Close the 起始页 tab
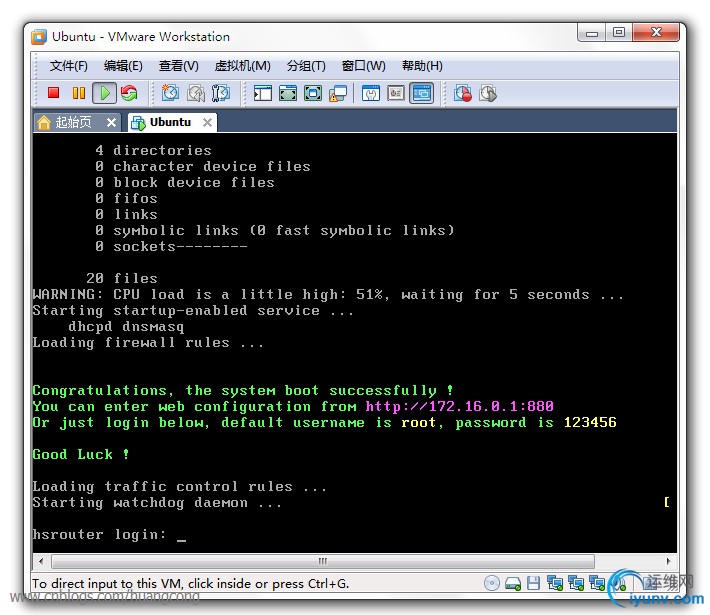710x615 pixels. pyautogui.click(x=111, y=122)
